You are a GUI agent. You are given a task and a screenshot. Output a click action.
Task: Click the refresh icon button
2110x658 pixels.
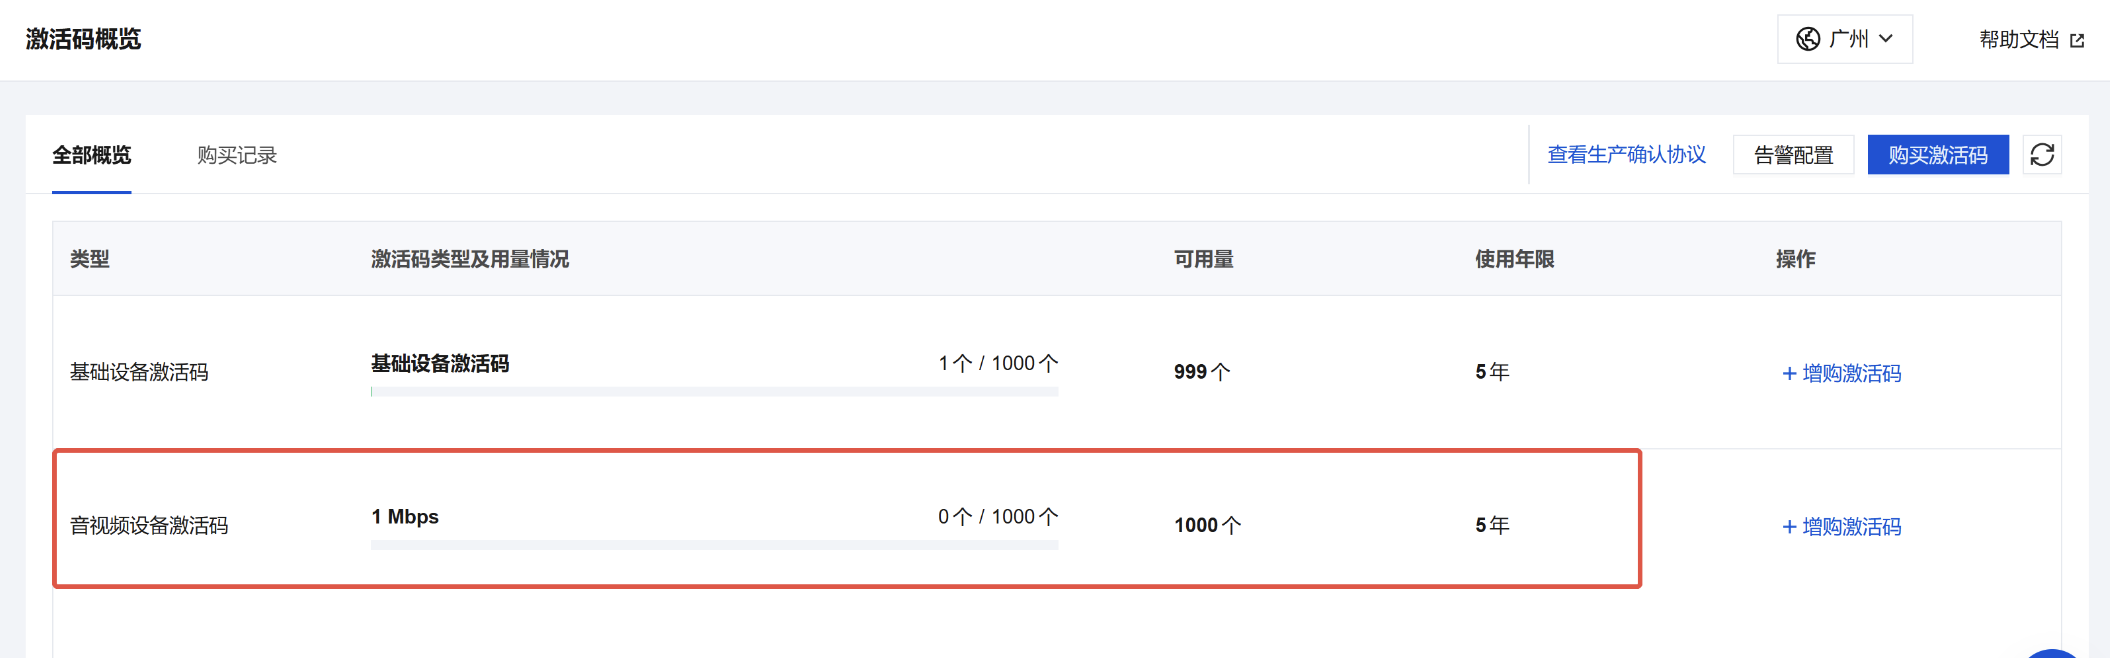pyautogui.click(x=2042, y=155)
